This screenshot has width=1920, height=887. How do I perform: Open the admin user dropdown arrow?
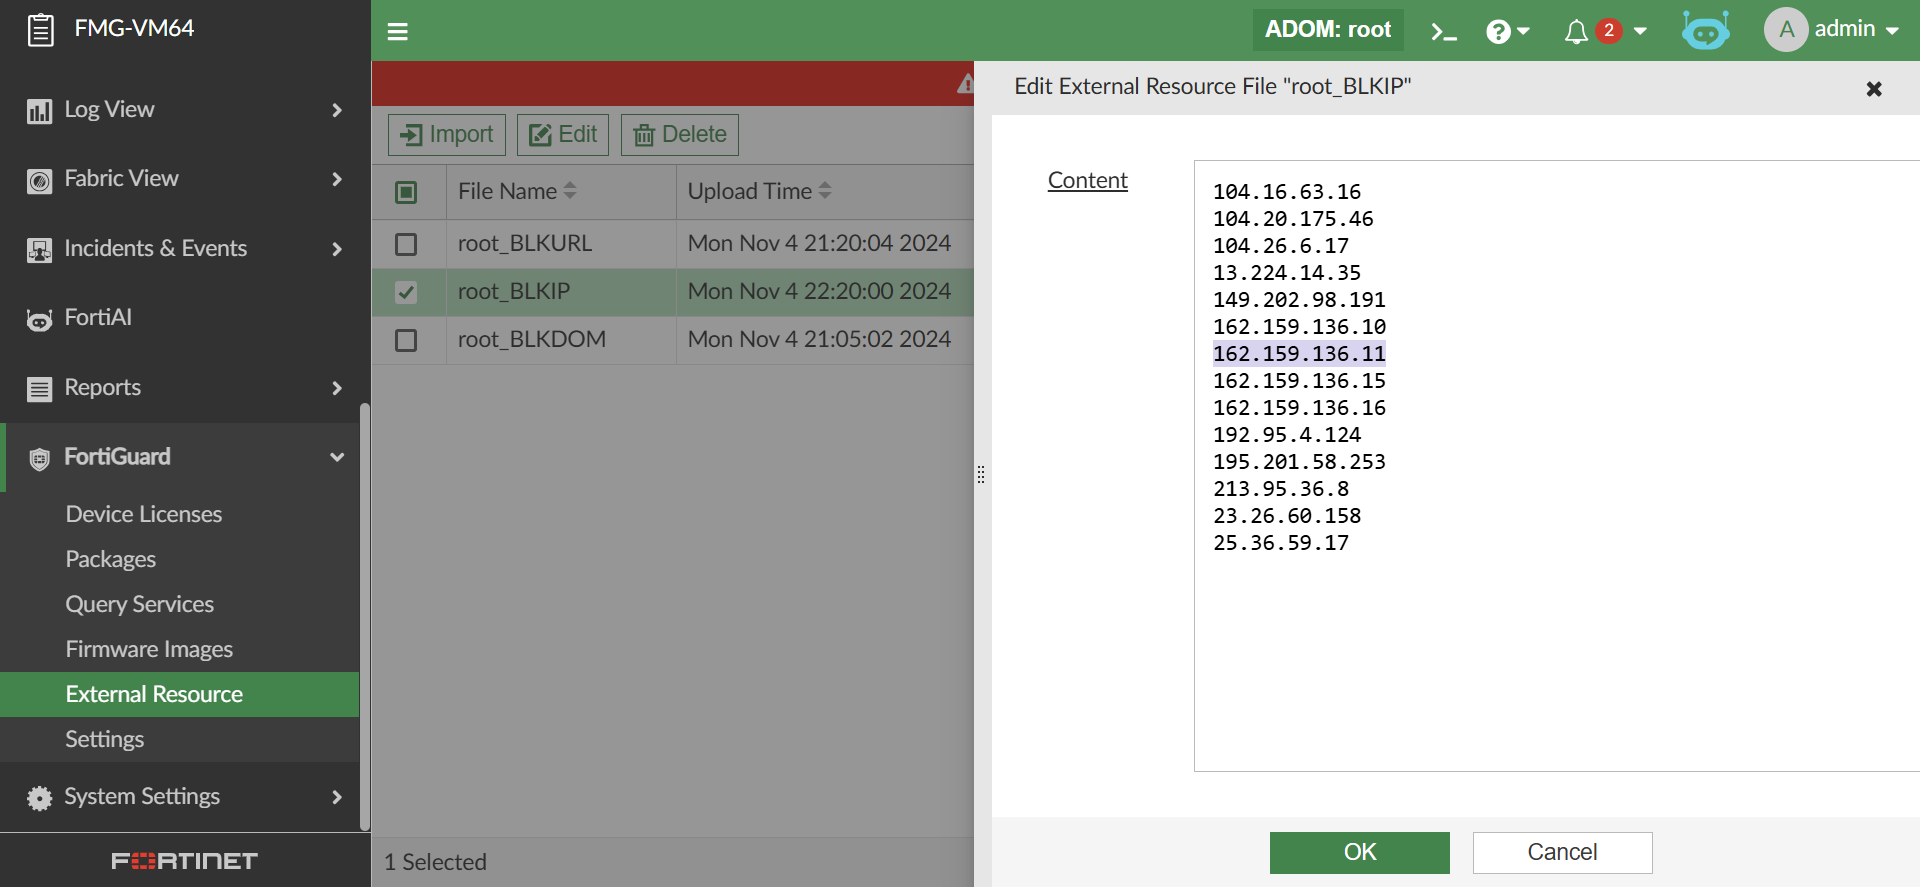[1892, 31]
